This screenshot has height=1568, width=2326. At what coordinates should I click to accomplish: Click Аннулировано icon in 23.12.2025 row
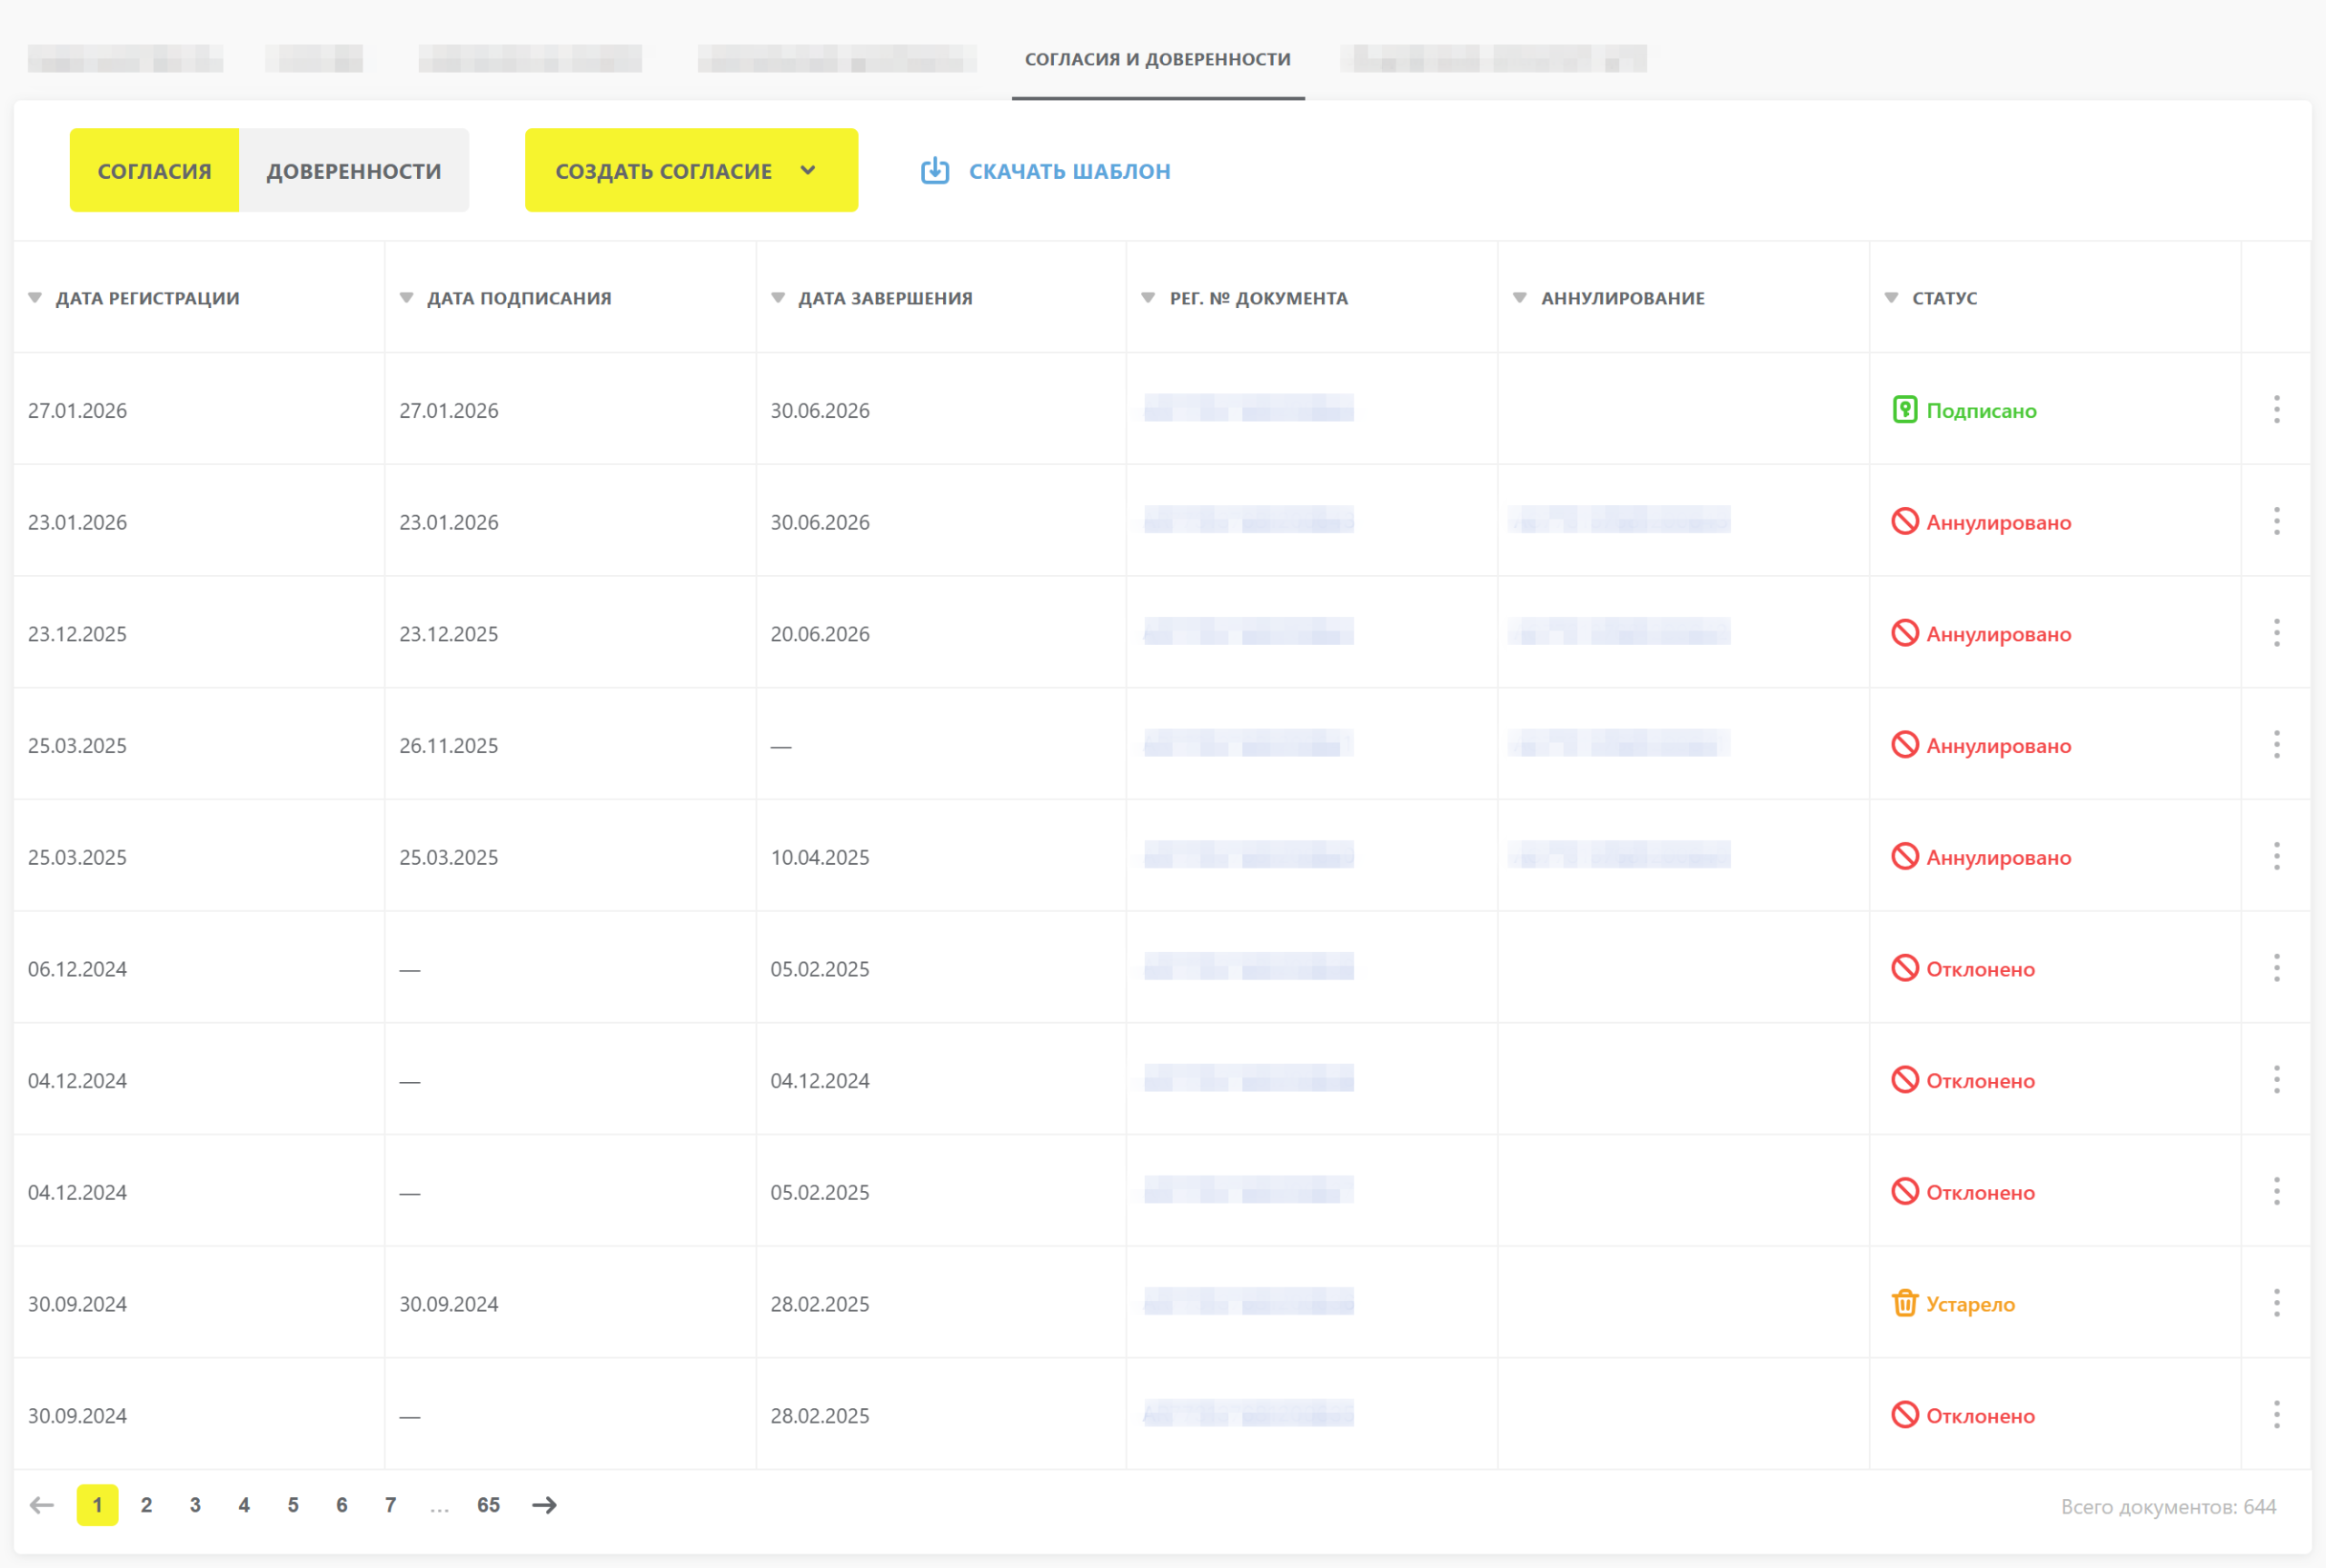coord(1904,633)
